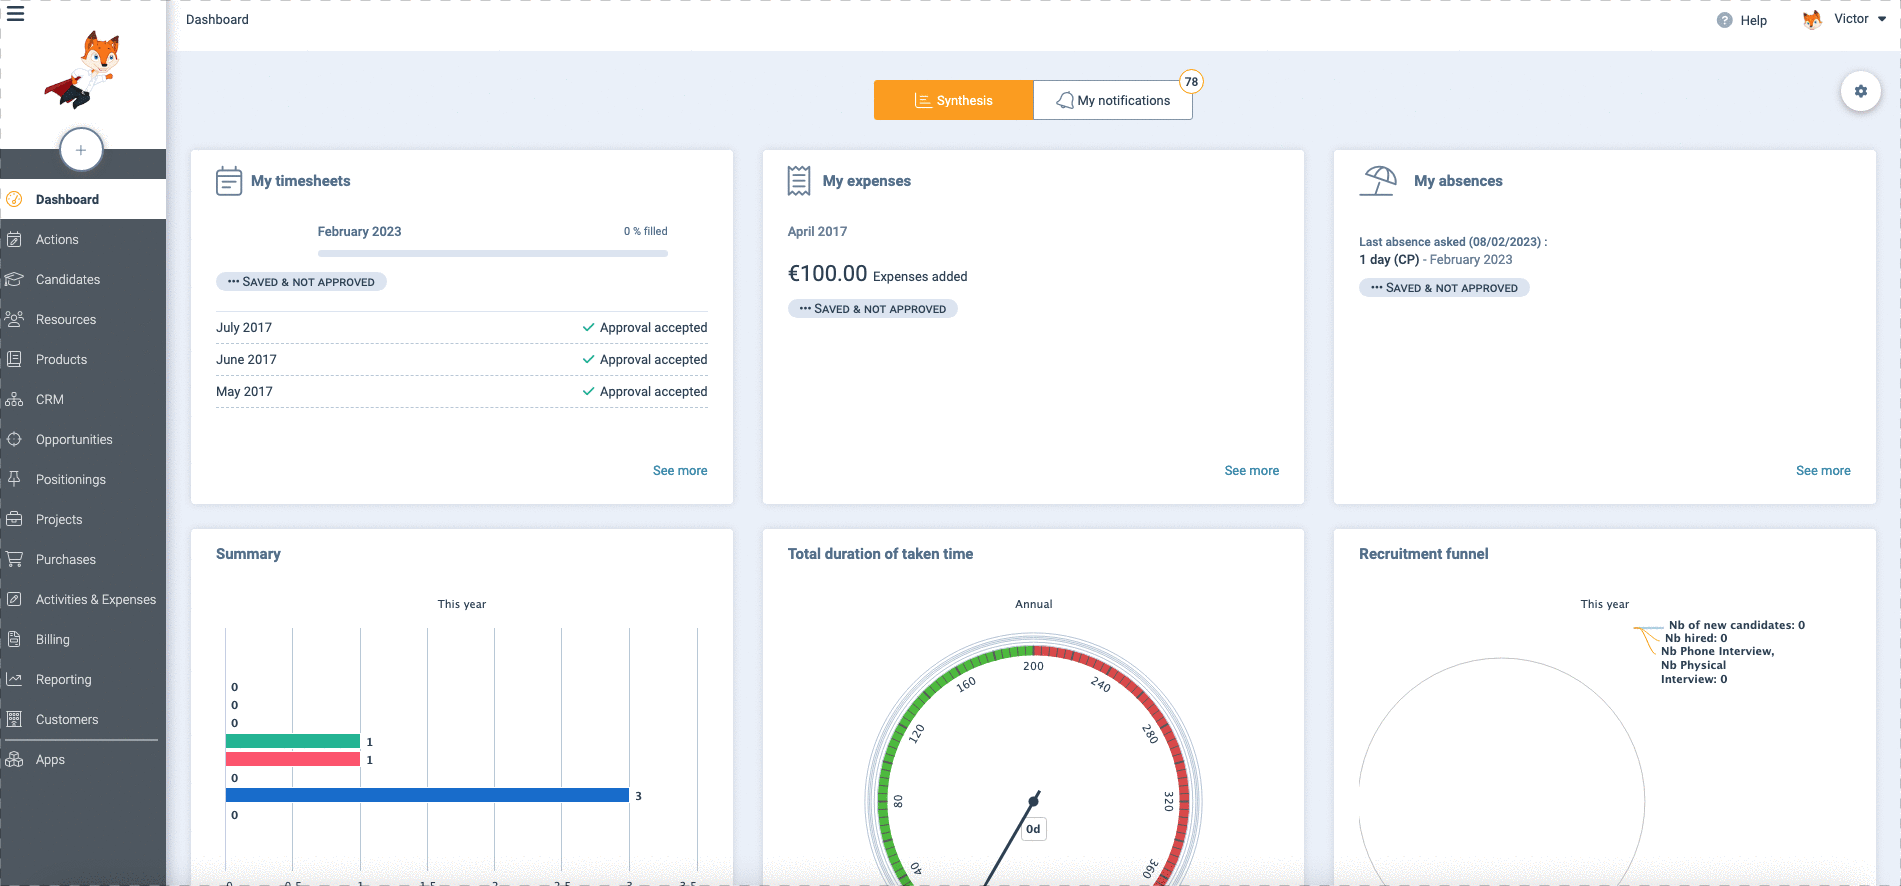Screen dimensions: 1901x886
Task: Open the Candidates menu item
Action: 83,279
